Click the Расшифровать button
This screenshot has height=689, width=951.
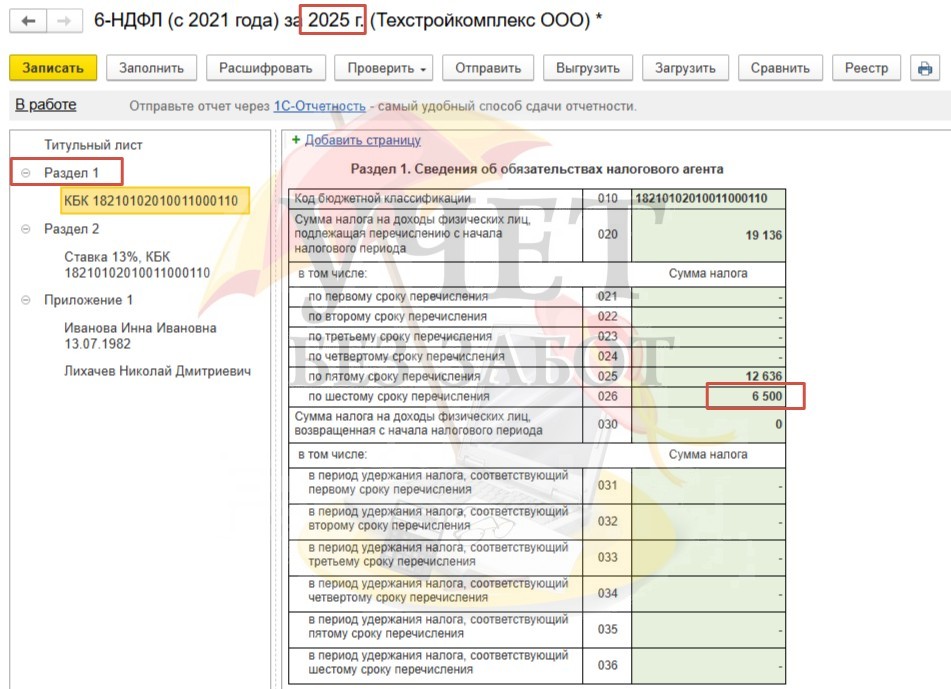(x=265, y=68)
